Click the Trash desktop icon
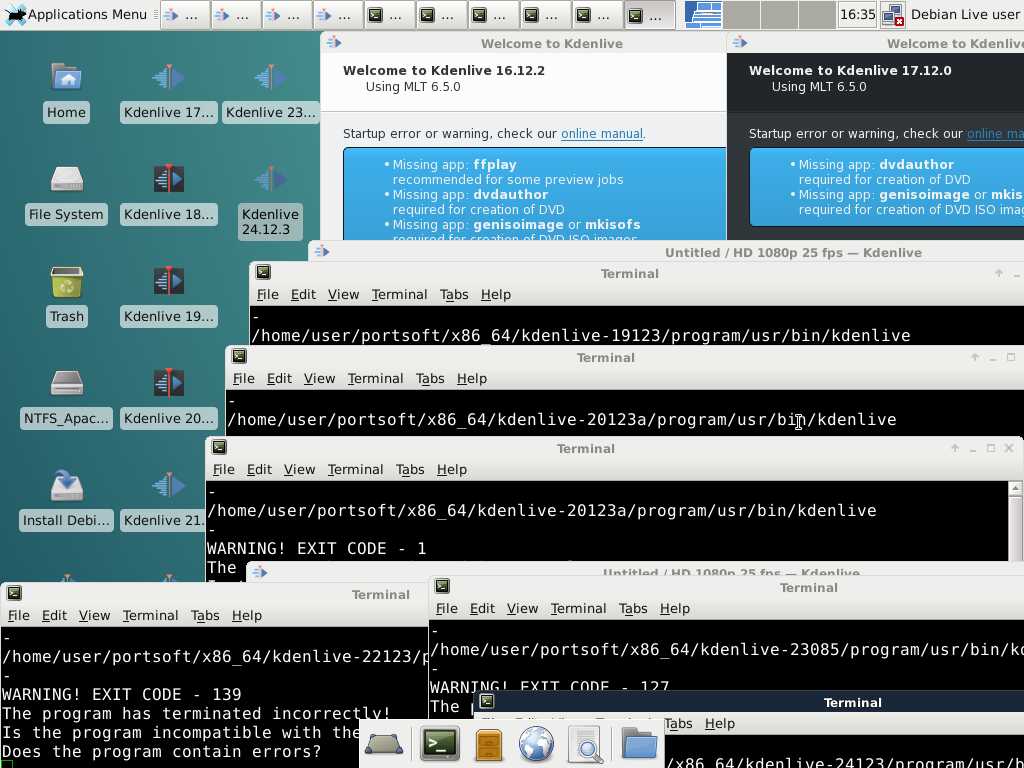This screenshot has height=768, width=1024. click(x=66, y=295)
